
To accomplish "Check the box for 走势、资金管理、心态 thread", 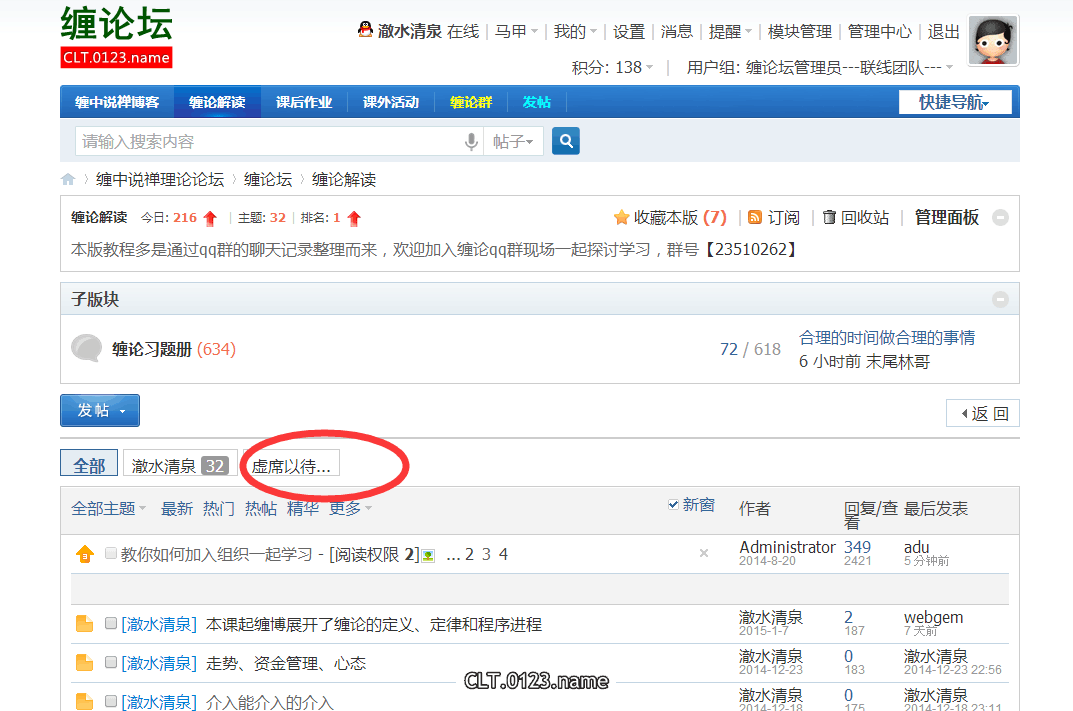I will click(111, 662).
